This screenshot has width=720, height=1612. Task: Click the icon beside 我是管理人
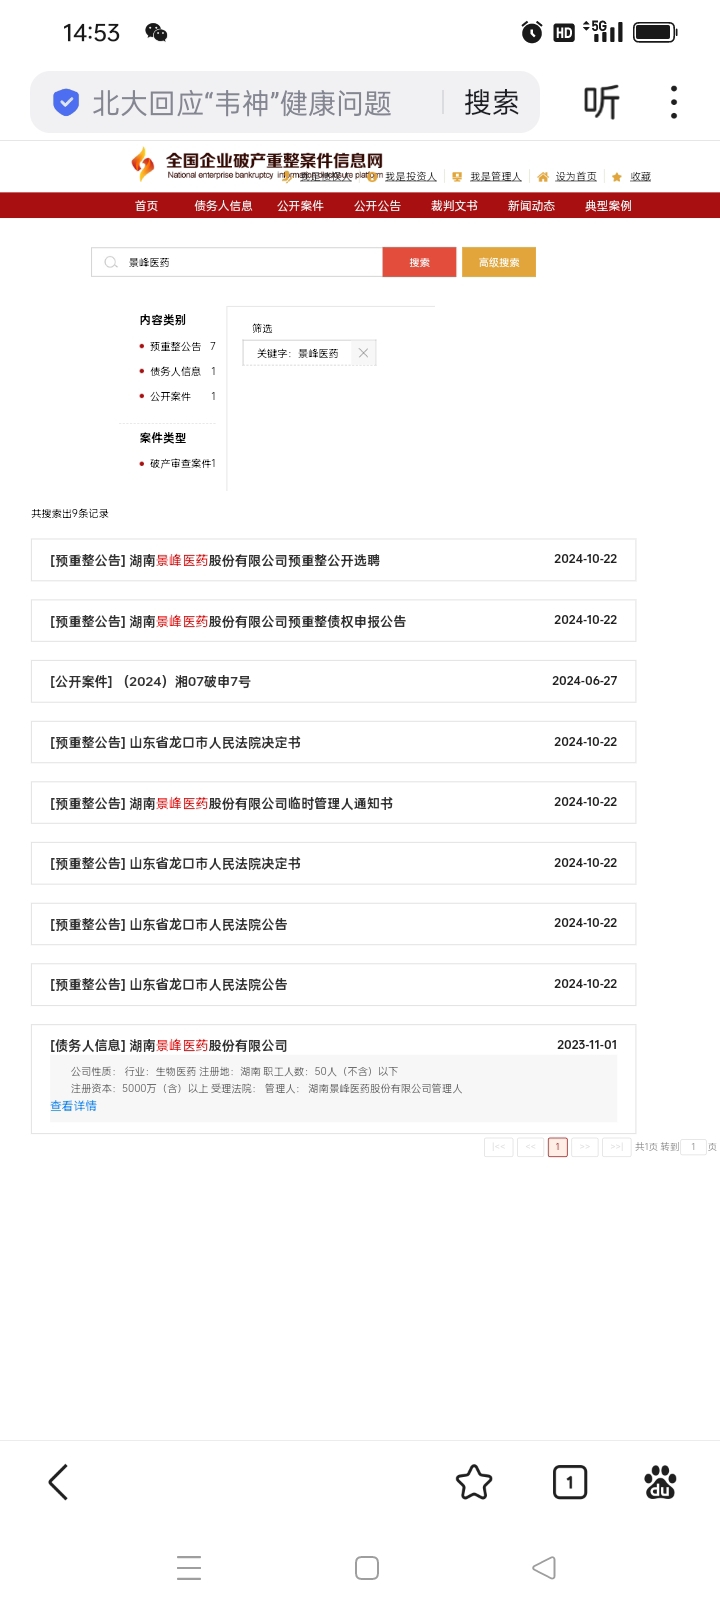coord(457,177)
